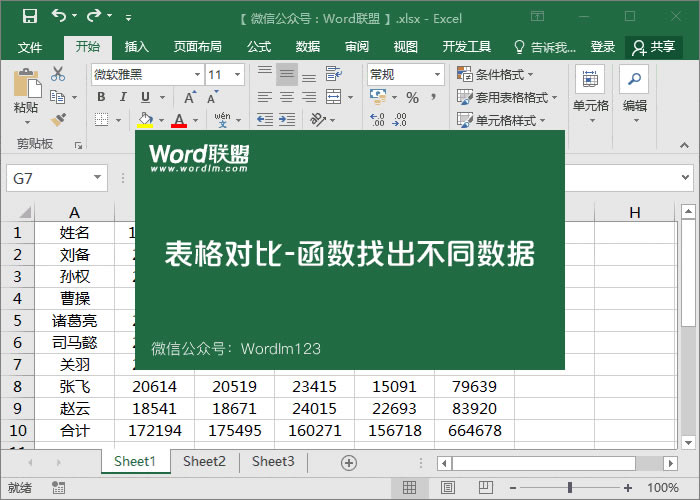Viewport: 700px width, 500px height.
Task: Click the Undo arrow icon
Action: pos(59,17)
